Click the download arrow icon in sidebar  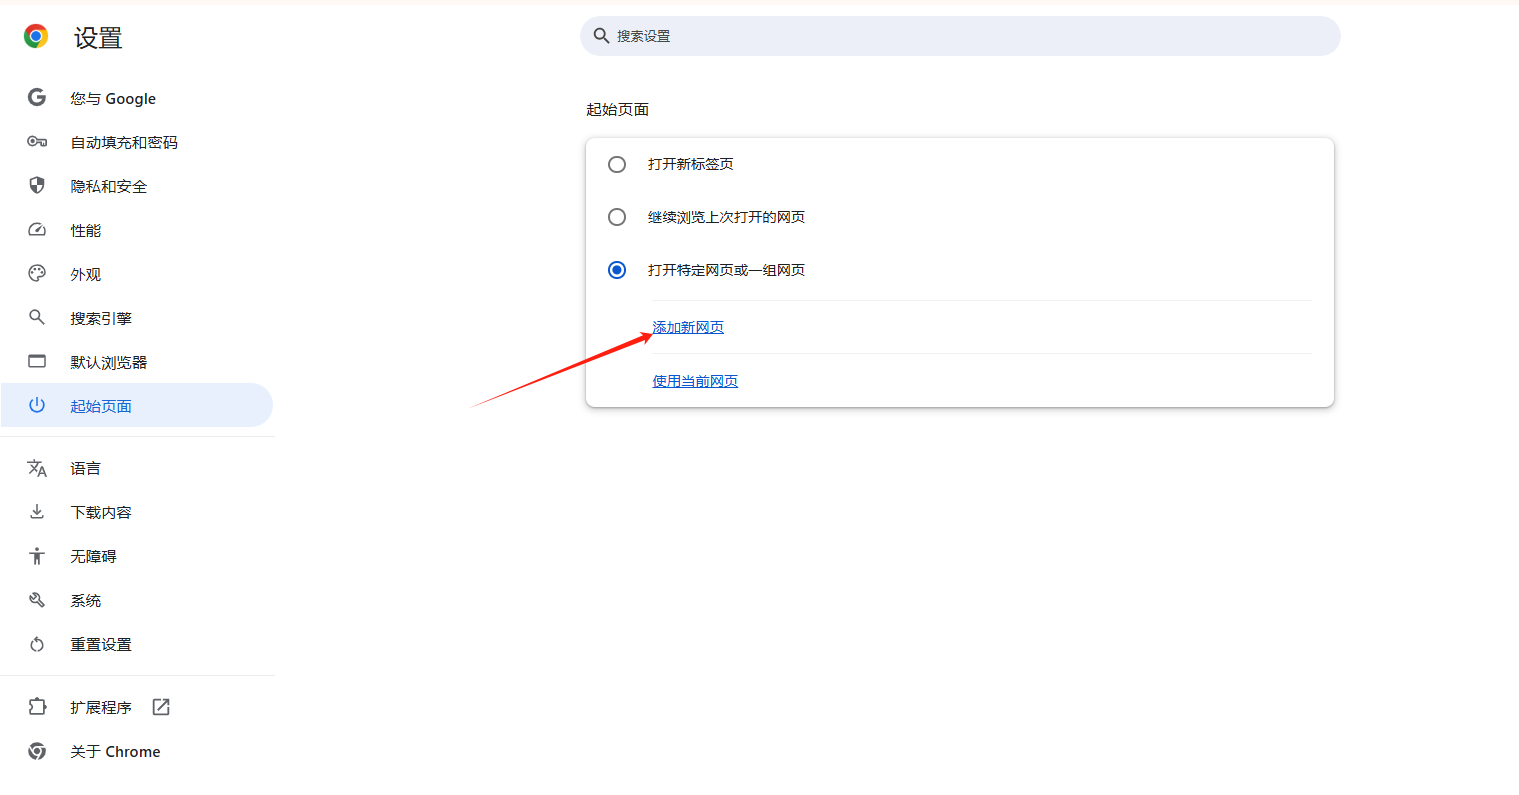point(37,512)
